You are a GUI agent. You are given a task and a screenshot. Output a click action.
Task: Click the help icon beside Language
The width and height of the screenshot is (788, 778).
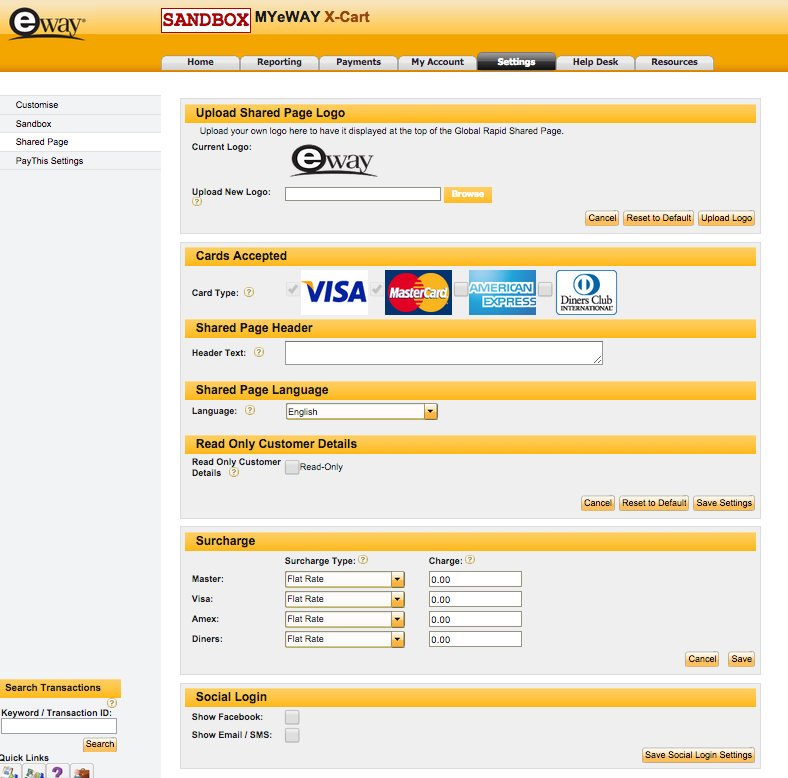pos(250,410)
